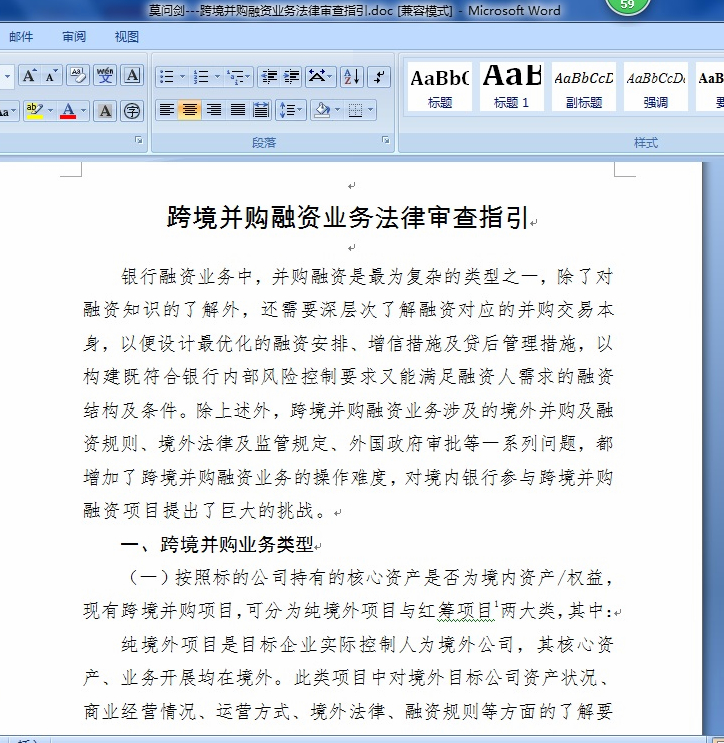Screen dimensions: 724x743
Task: Switch to the 邮件 (Mailings) tab
Action: pos(21,37)
